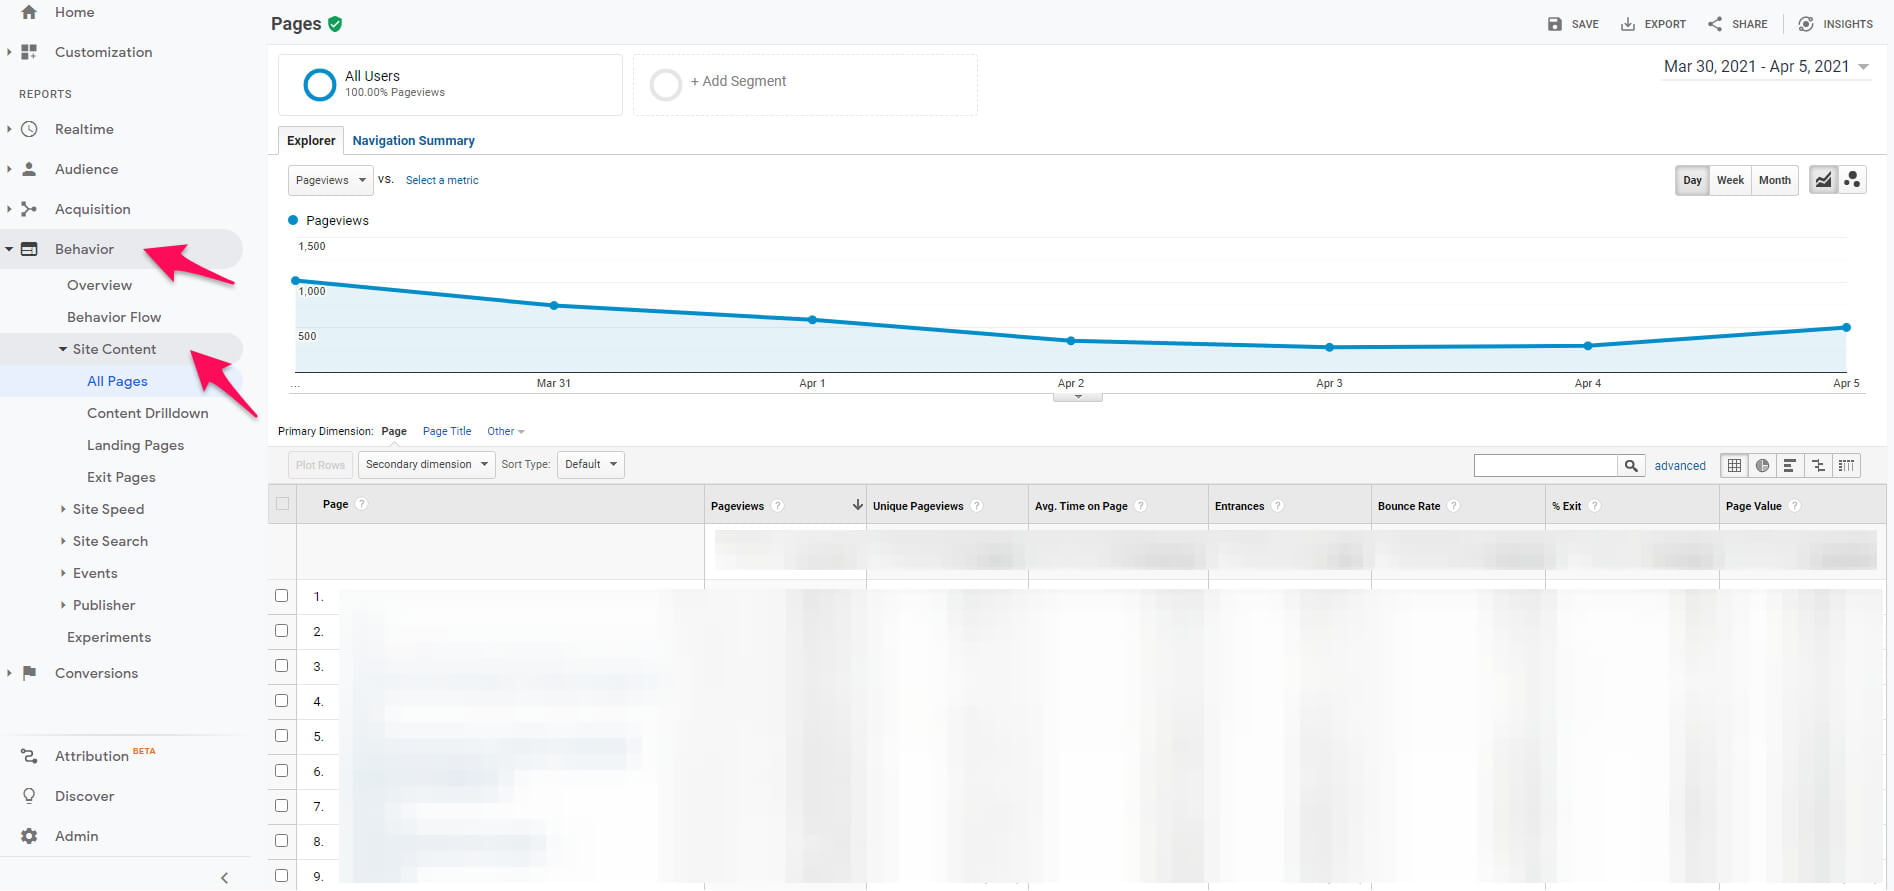The height and width of the screenshot is (891, 1894).
Task: Check the checkbox for row 7
Action: click(x=281, y=806)
